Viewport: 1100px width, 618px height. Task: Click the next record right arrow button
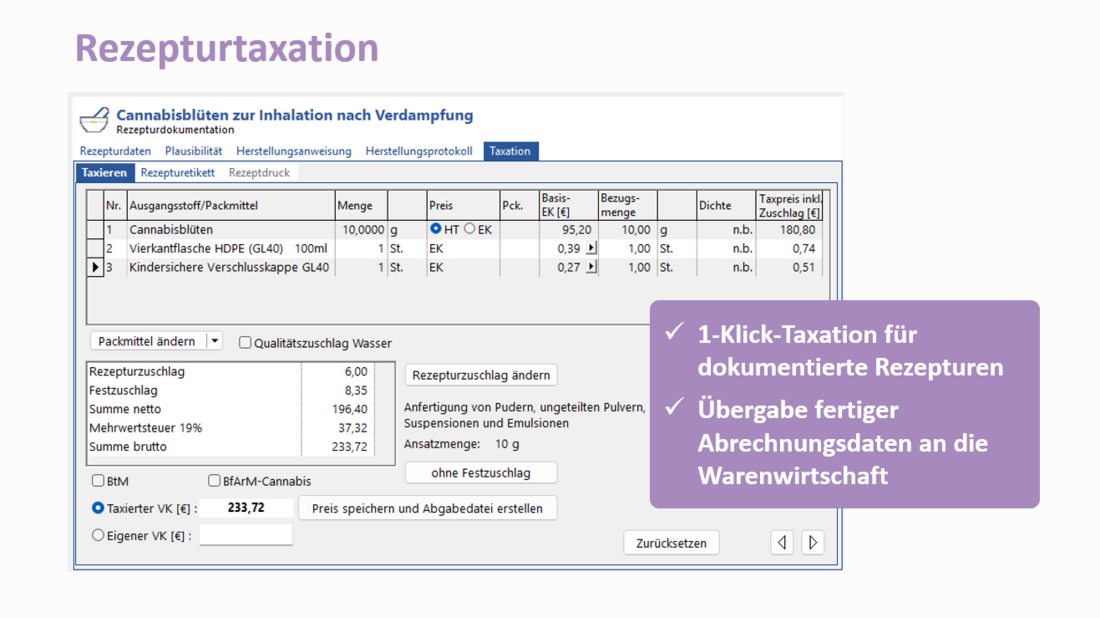coord(813,542)
